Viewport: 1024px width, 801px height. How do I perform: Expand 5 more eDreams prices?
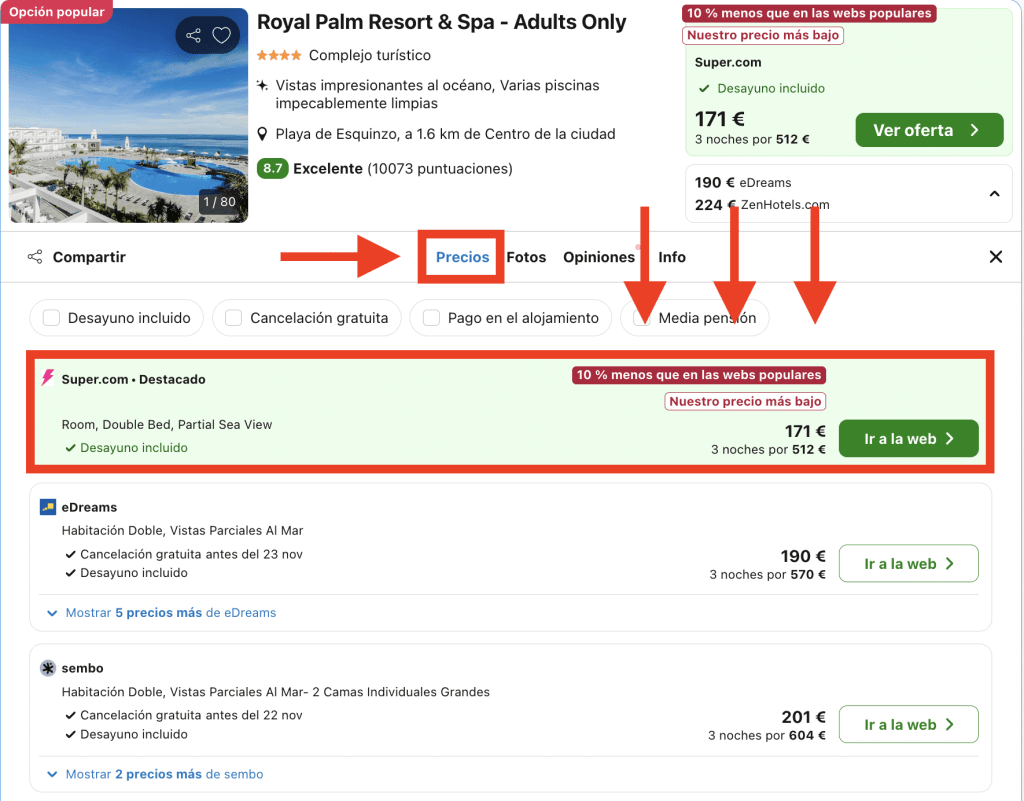tap(170, 612)
